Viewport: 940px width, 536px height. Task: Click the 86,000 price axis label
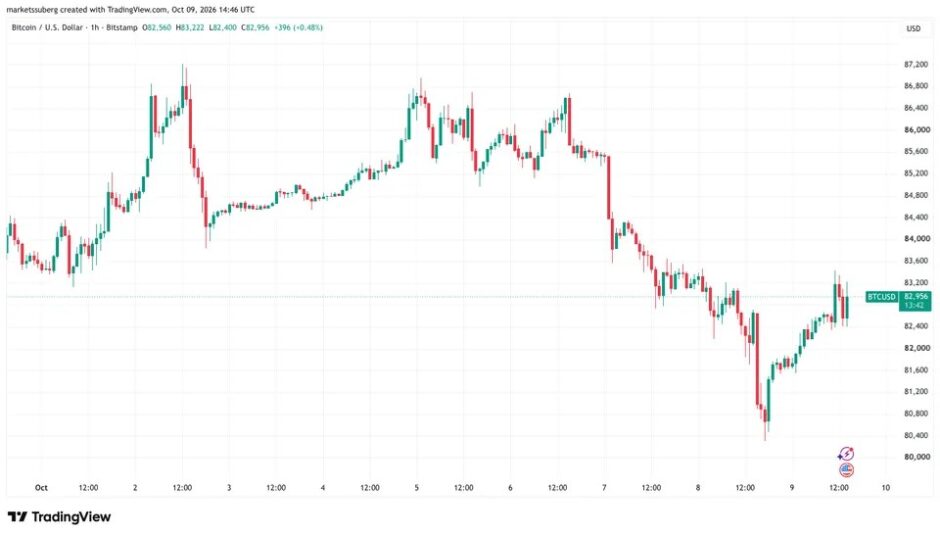coord(917,130)
